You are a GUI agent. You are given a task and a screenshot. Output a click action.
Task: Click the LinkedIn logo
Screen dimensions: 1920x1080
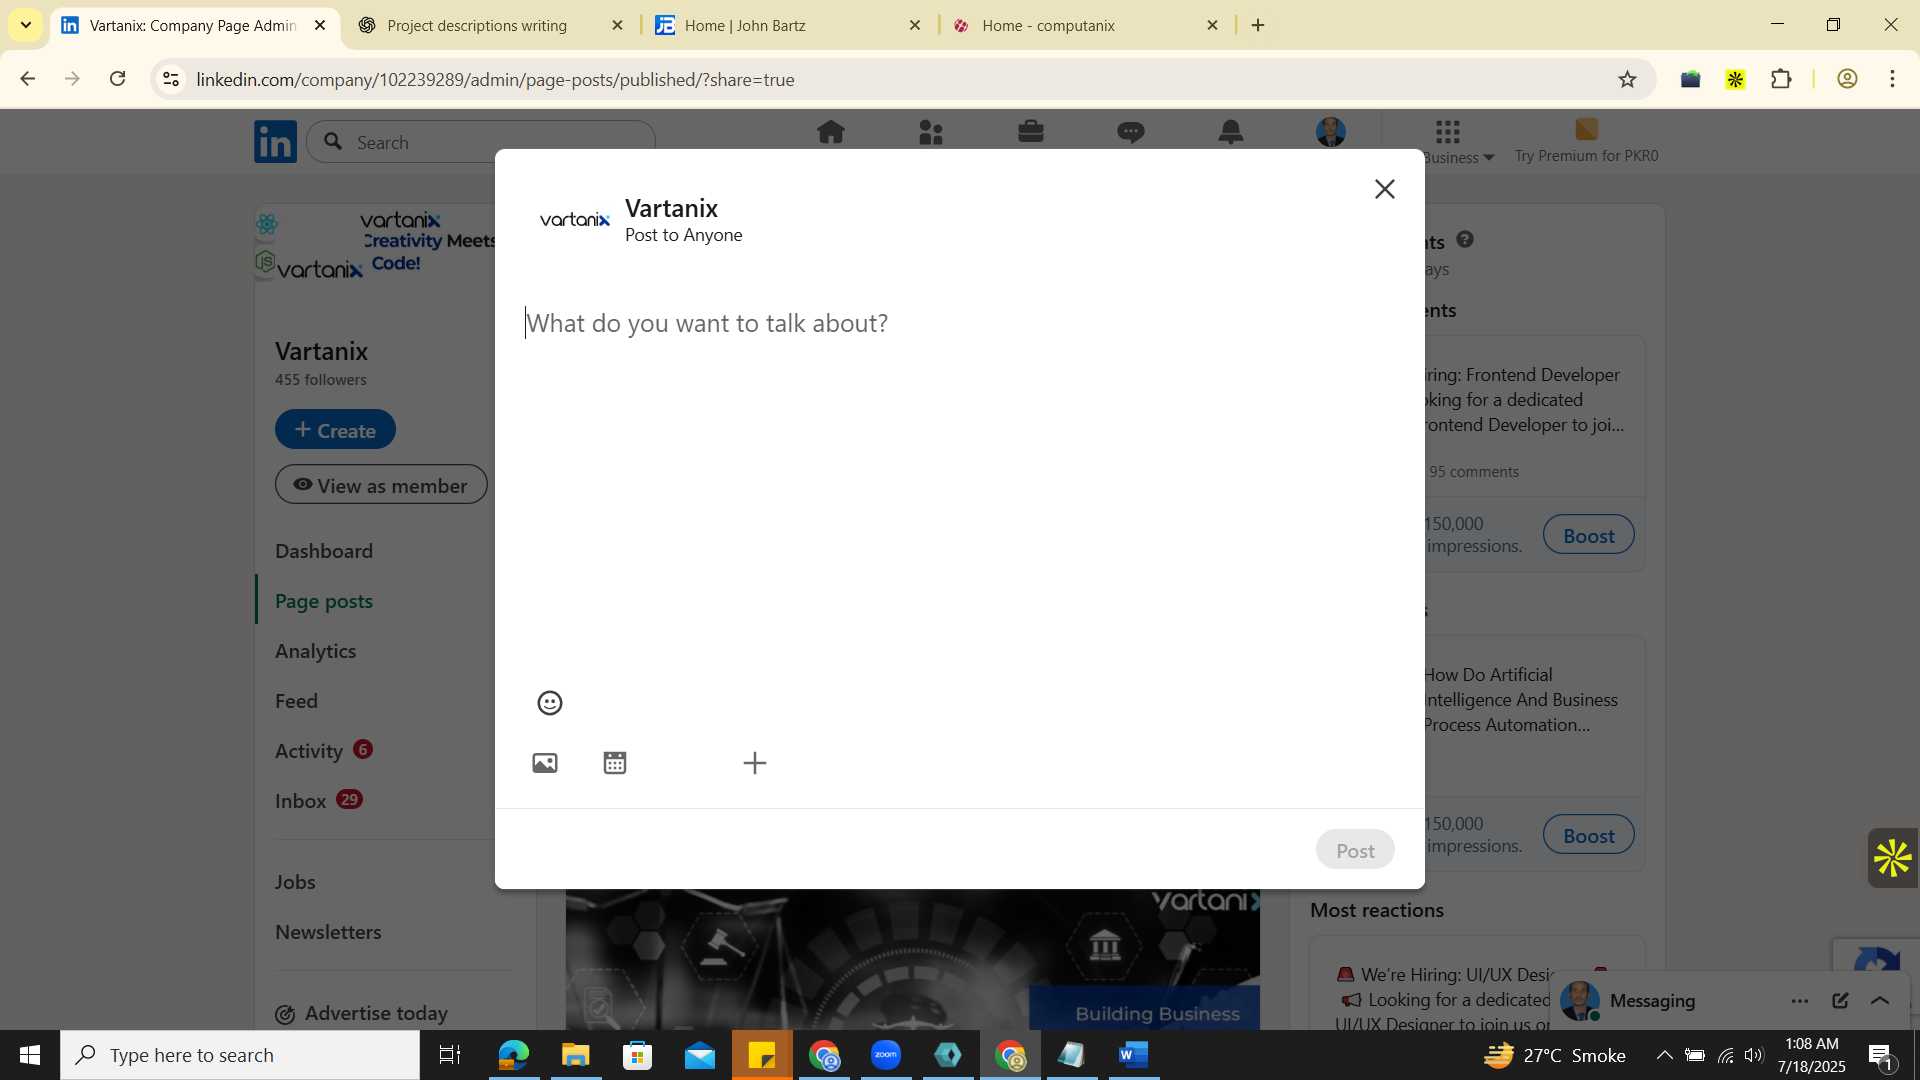pyautogui.click(x=275, y=141)
